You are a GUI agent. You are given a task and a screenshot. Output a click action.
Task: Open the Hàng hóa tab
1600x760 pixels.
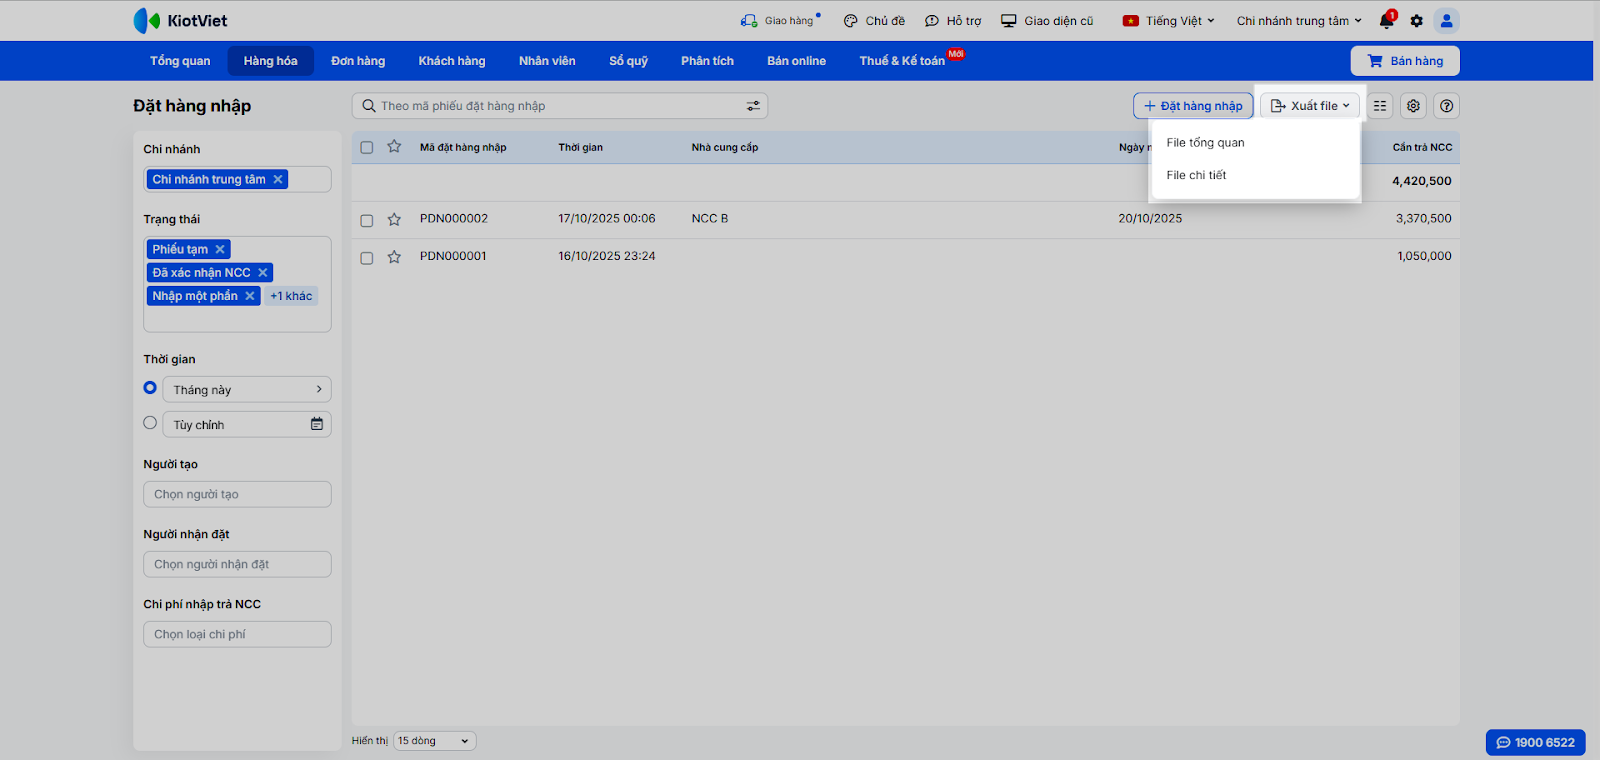point(270,61)
